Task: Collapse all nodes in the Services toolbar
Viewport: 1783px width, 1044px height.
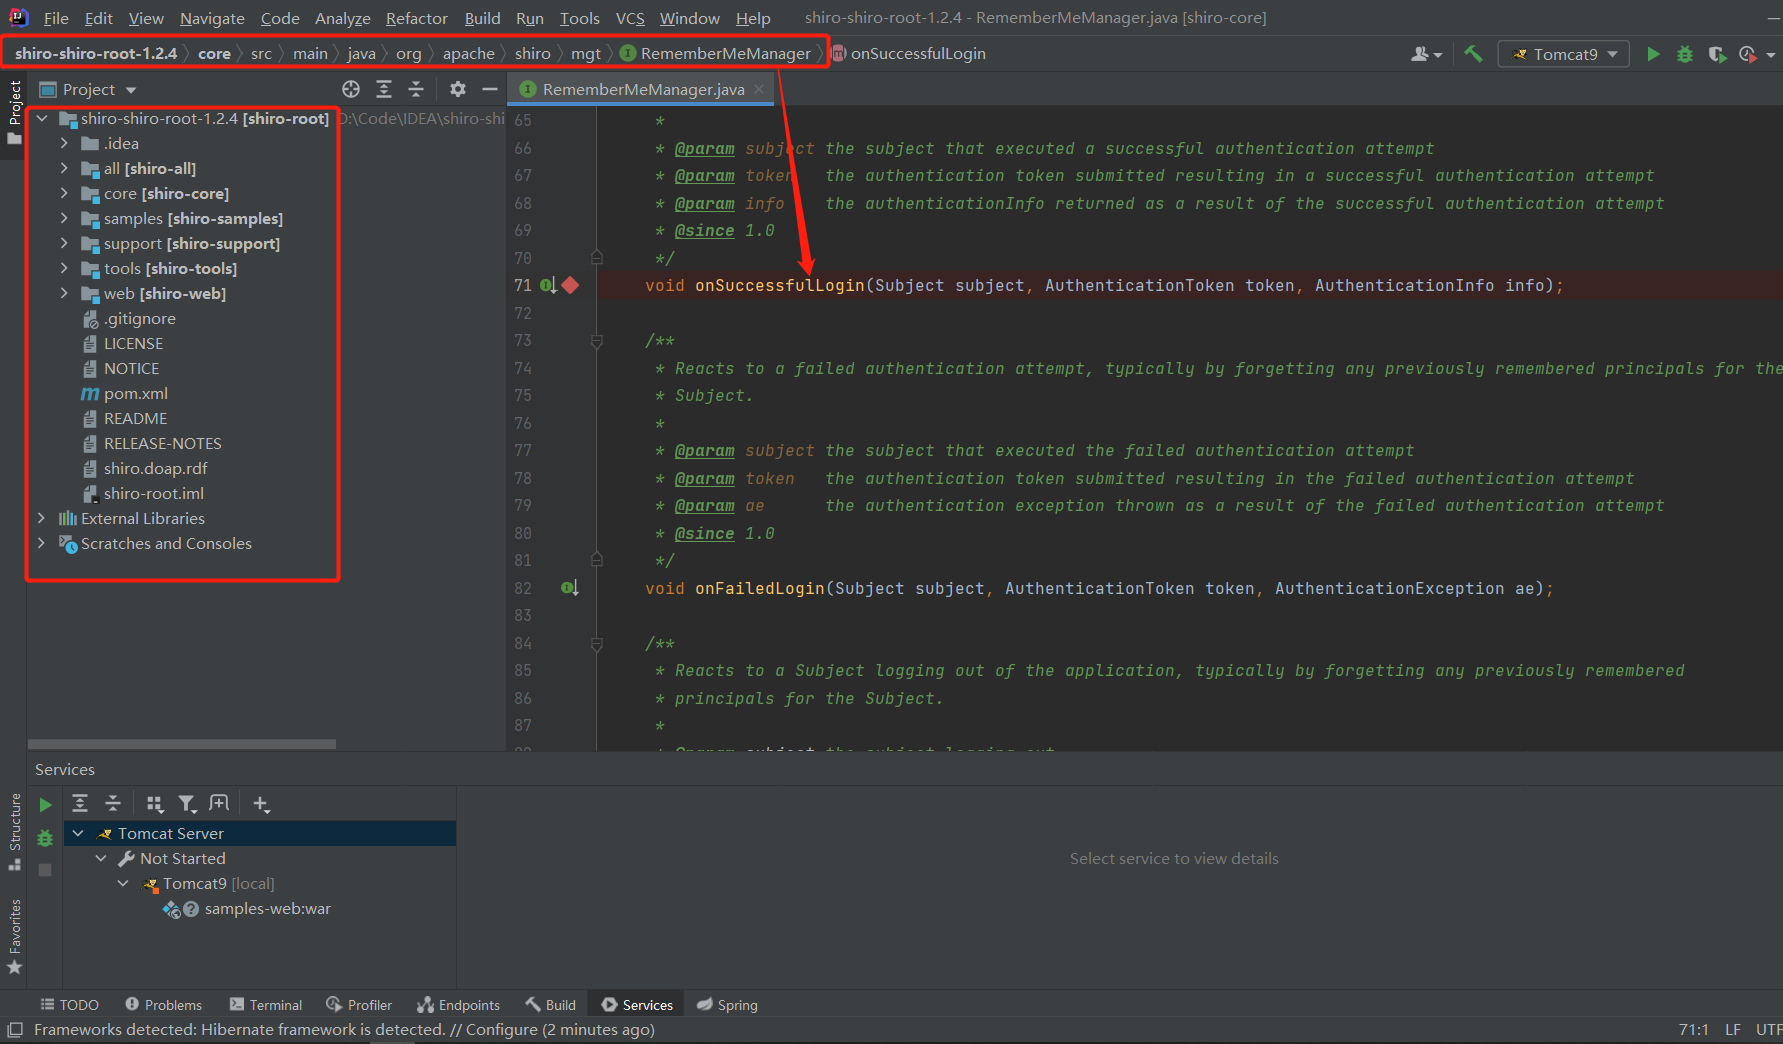Action: pyautogui.click(x=113, y=803)
